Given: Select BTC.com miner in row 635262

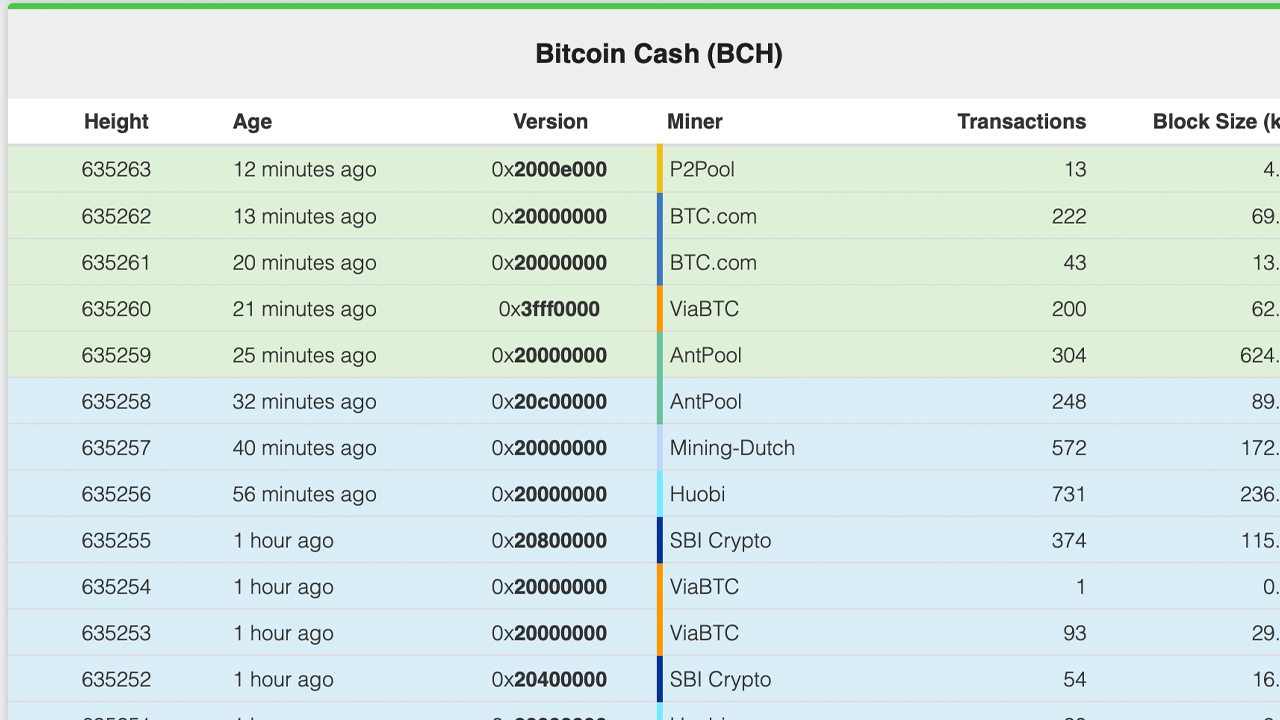Looking at the screenshot, I should click(713, 216).
